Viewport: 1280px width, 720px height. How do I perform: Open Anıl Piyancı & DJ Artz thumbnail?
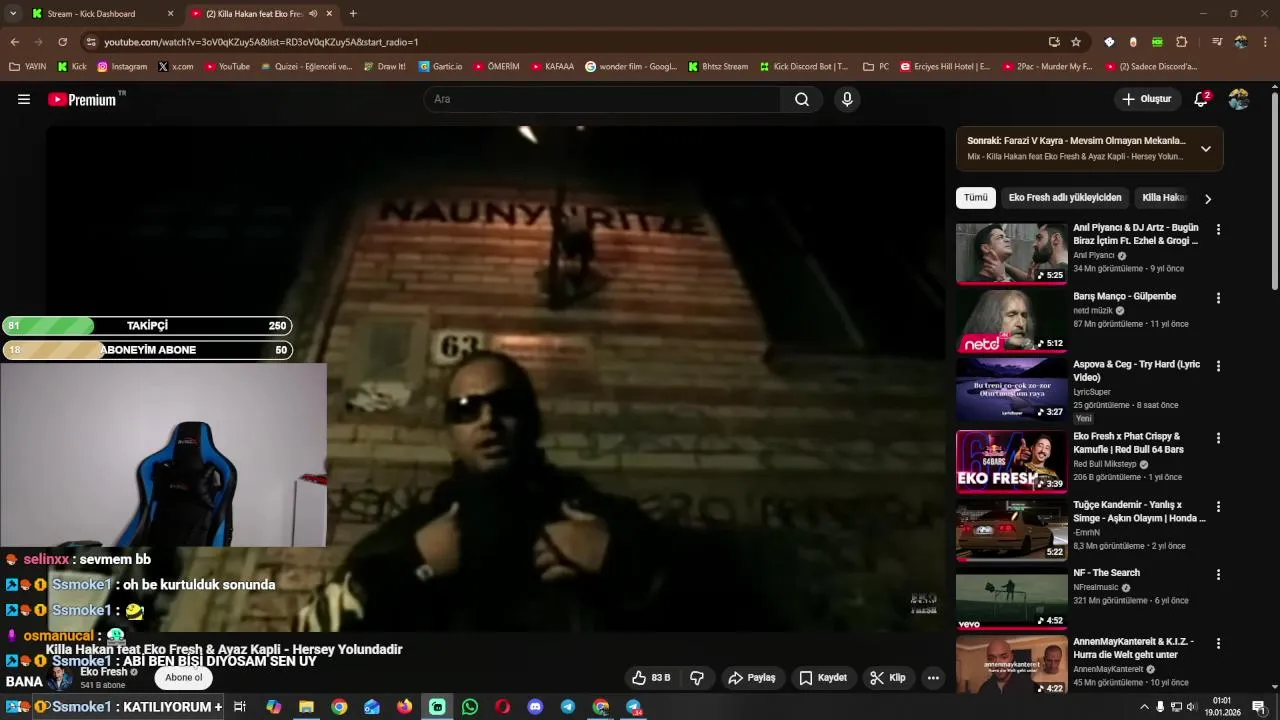[x=1011, y=253]
